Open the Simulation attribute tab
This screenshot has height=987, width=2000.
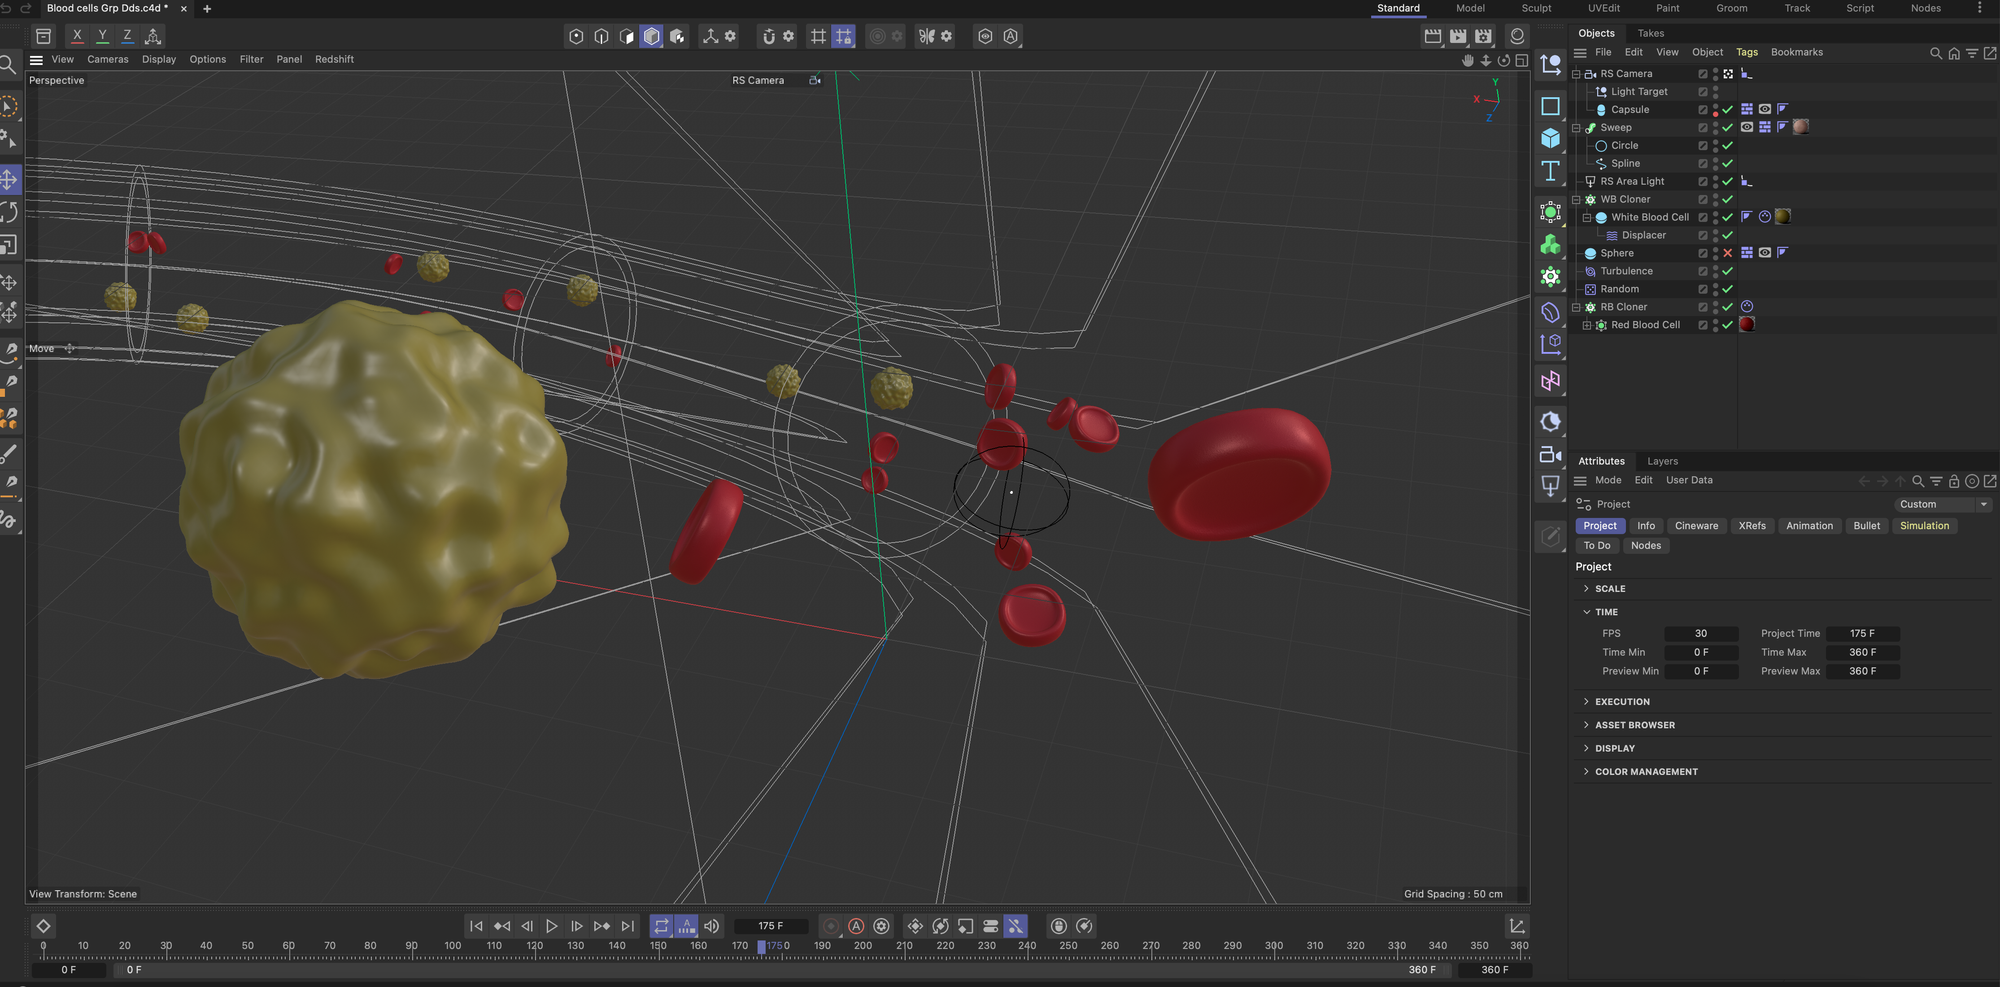coord(1924,526)
